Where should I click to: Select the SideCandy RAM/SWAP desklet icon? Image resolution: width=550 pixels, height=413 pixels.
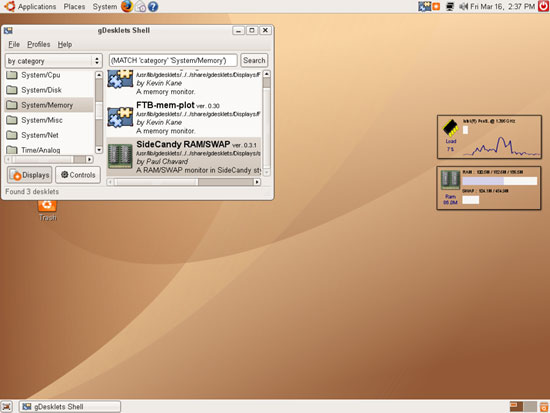120,156
